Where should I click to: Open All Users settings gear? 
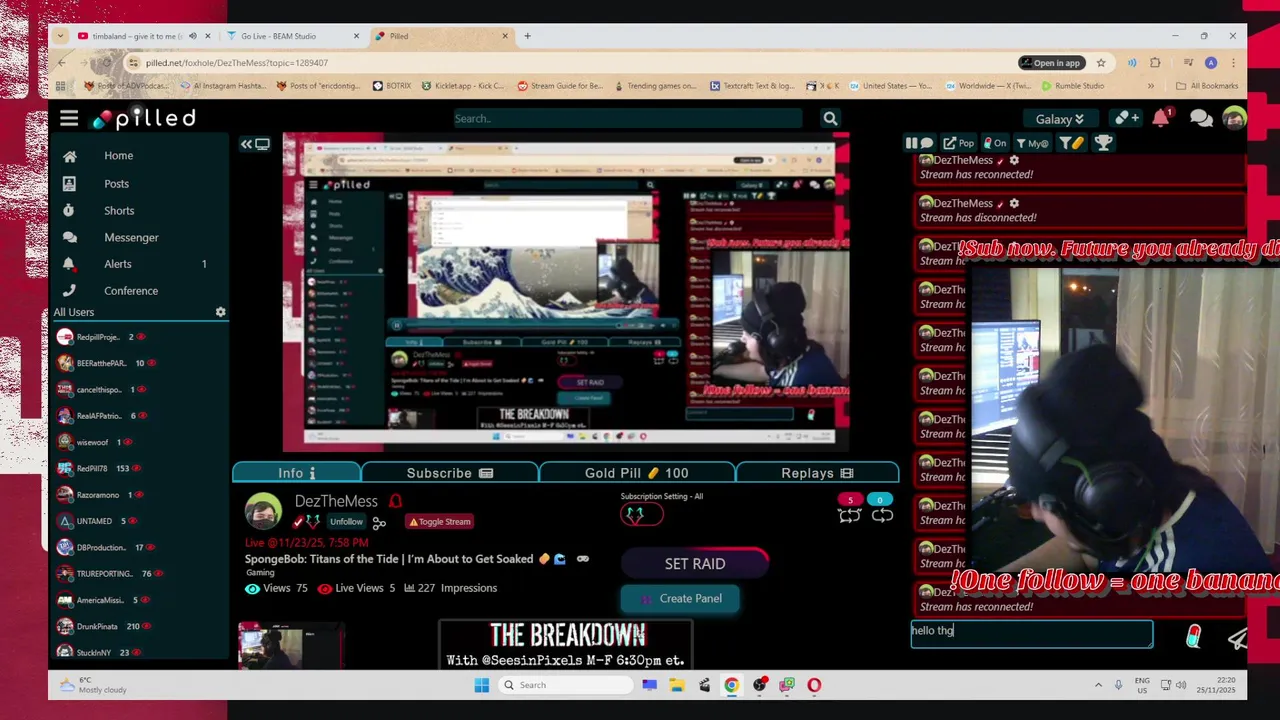[x=220, y=312]
